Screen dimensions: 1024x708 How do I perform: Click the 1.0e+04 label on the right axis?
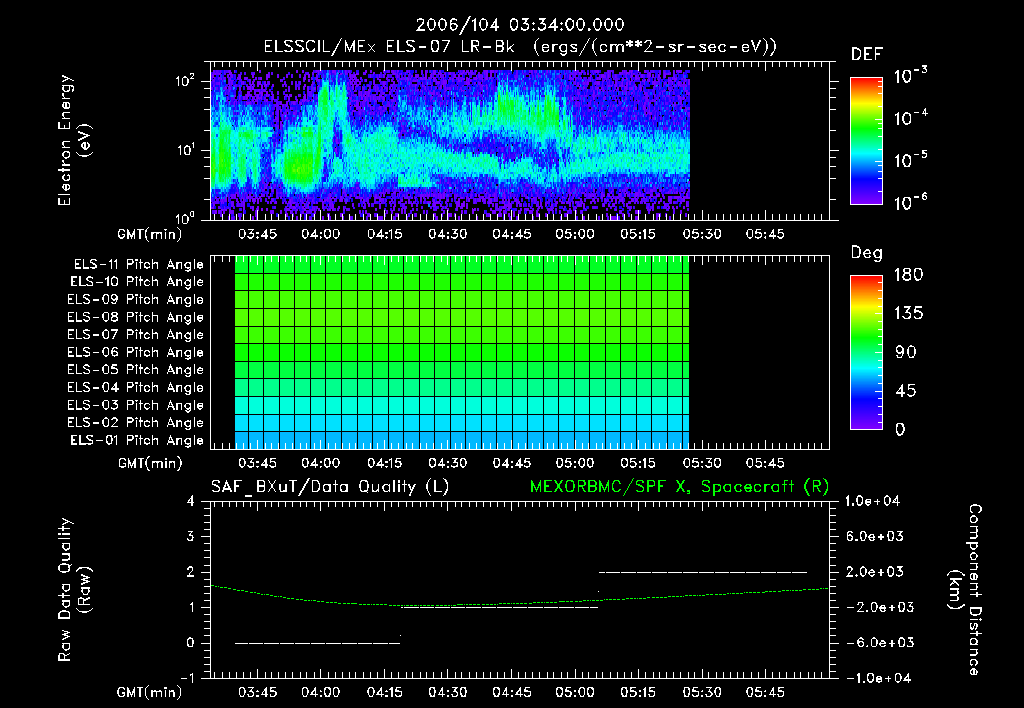click(x=872, y=501)
